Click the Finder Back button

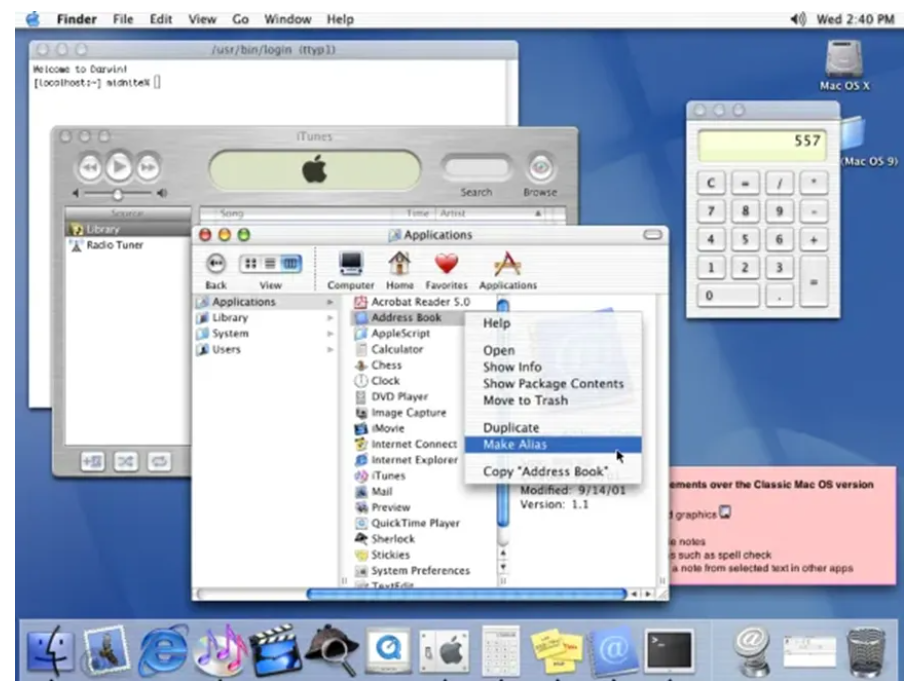[x=216, y=264]
